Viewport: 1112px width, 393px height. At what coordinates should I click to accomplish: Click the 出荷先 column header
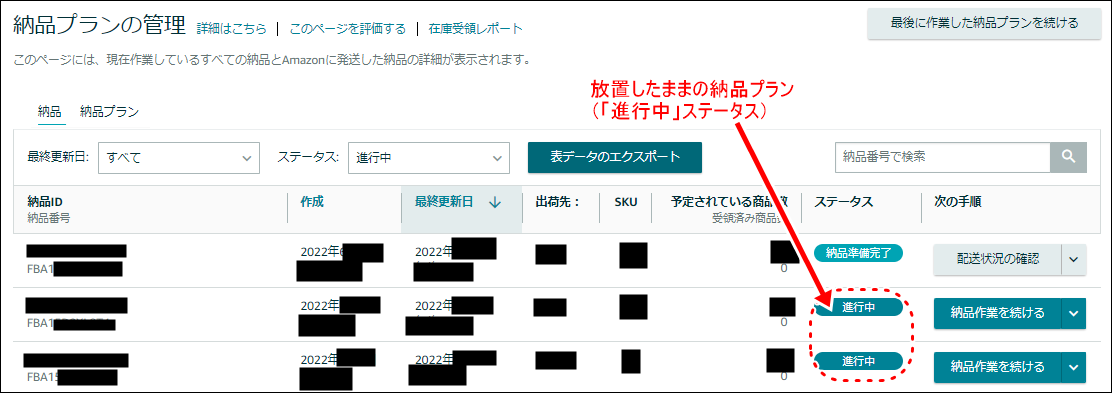pos(557,201)
